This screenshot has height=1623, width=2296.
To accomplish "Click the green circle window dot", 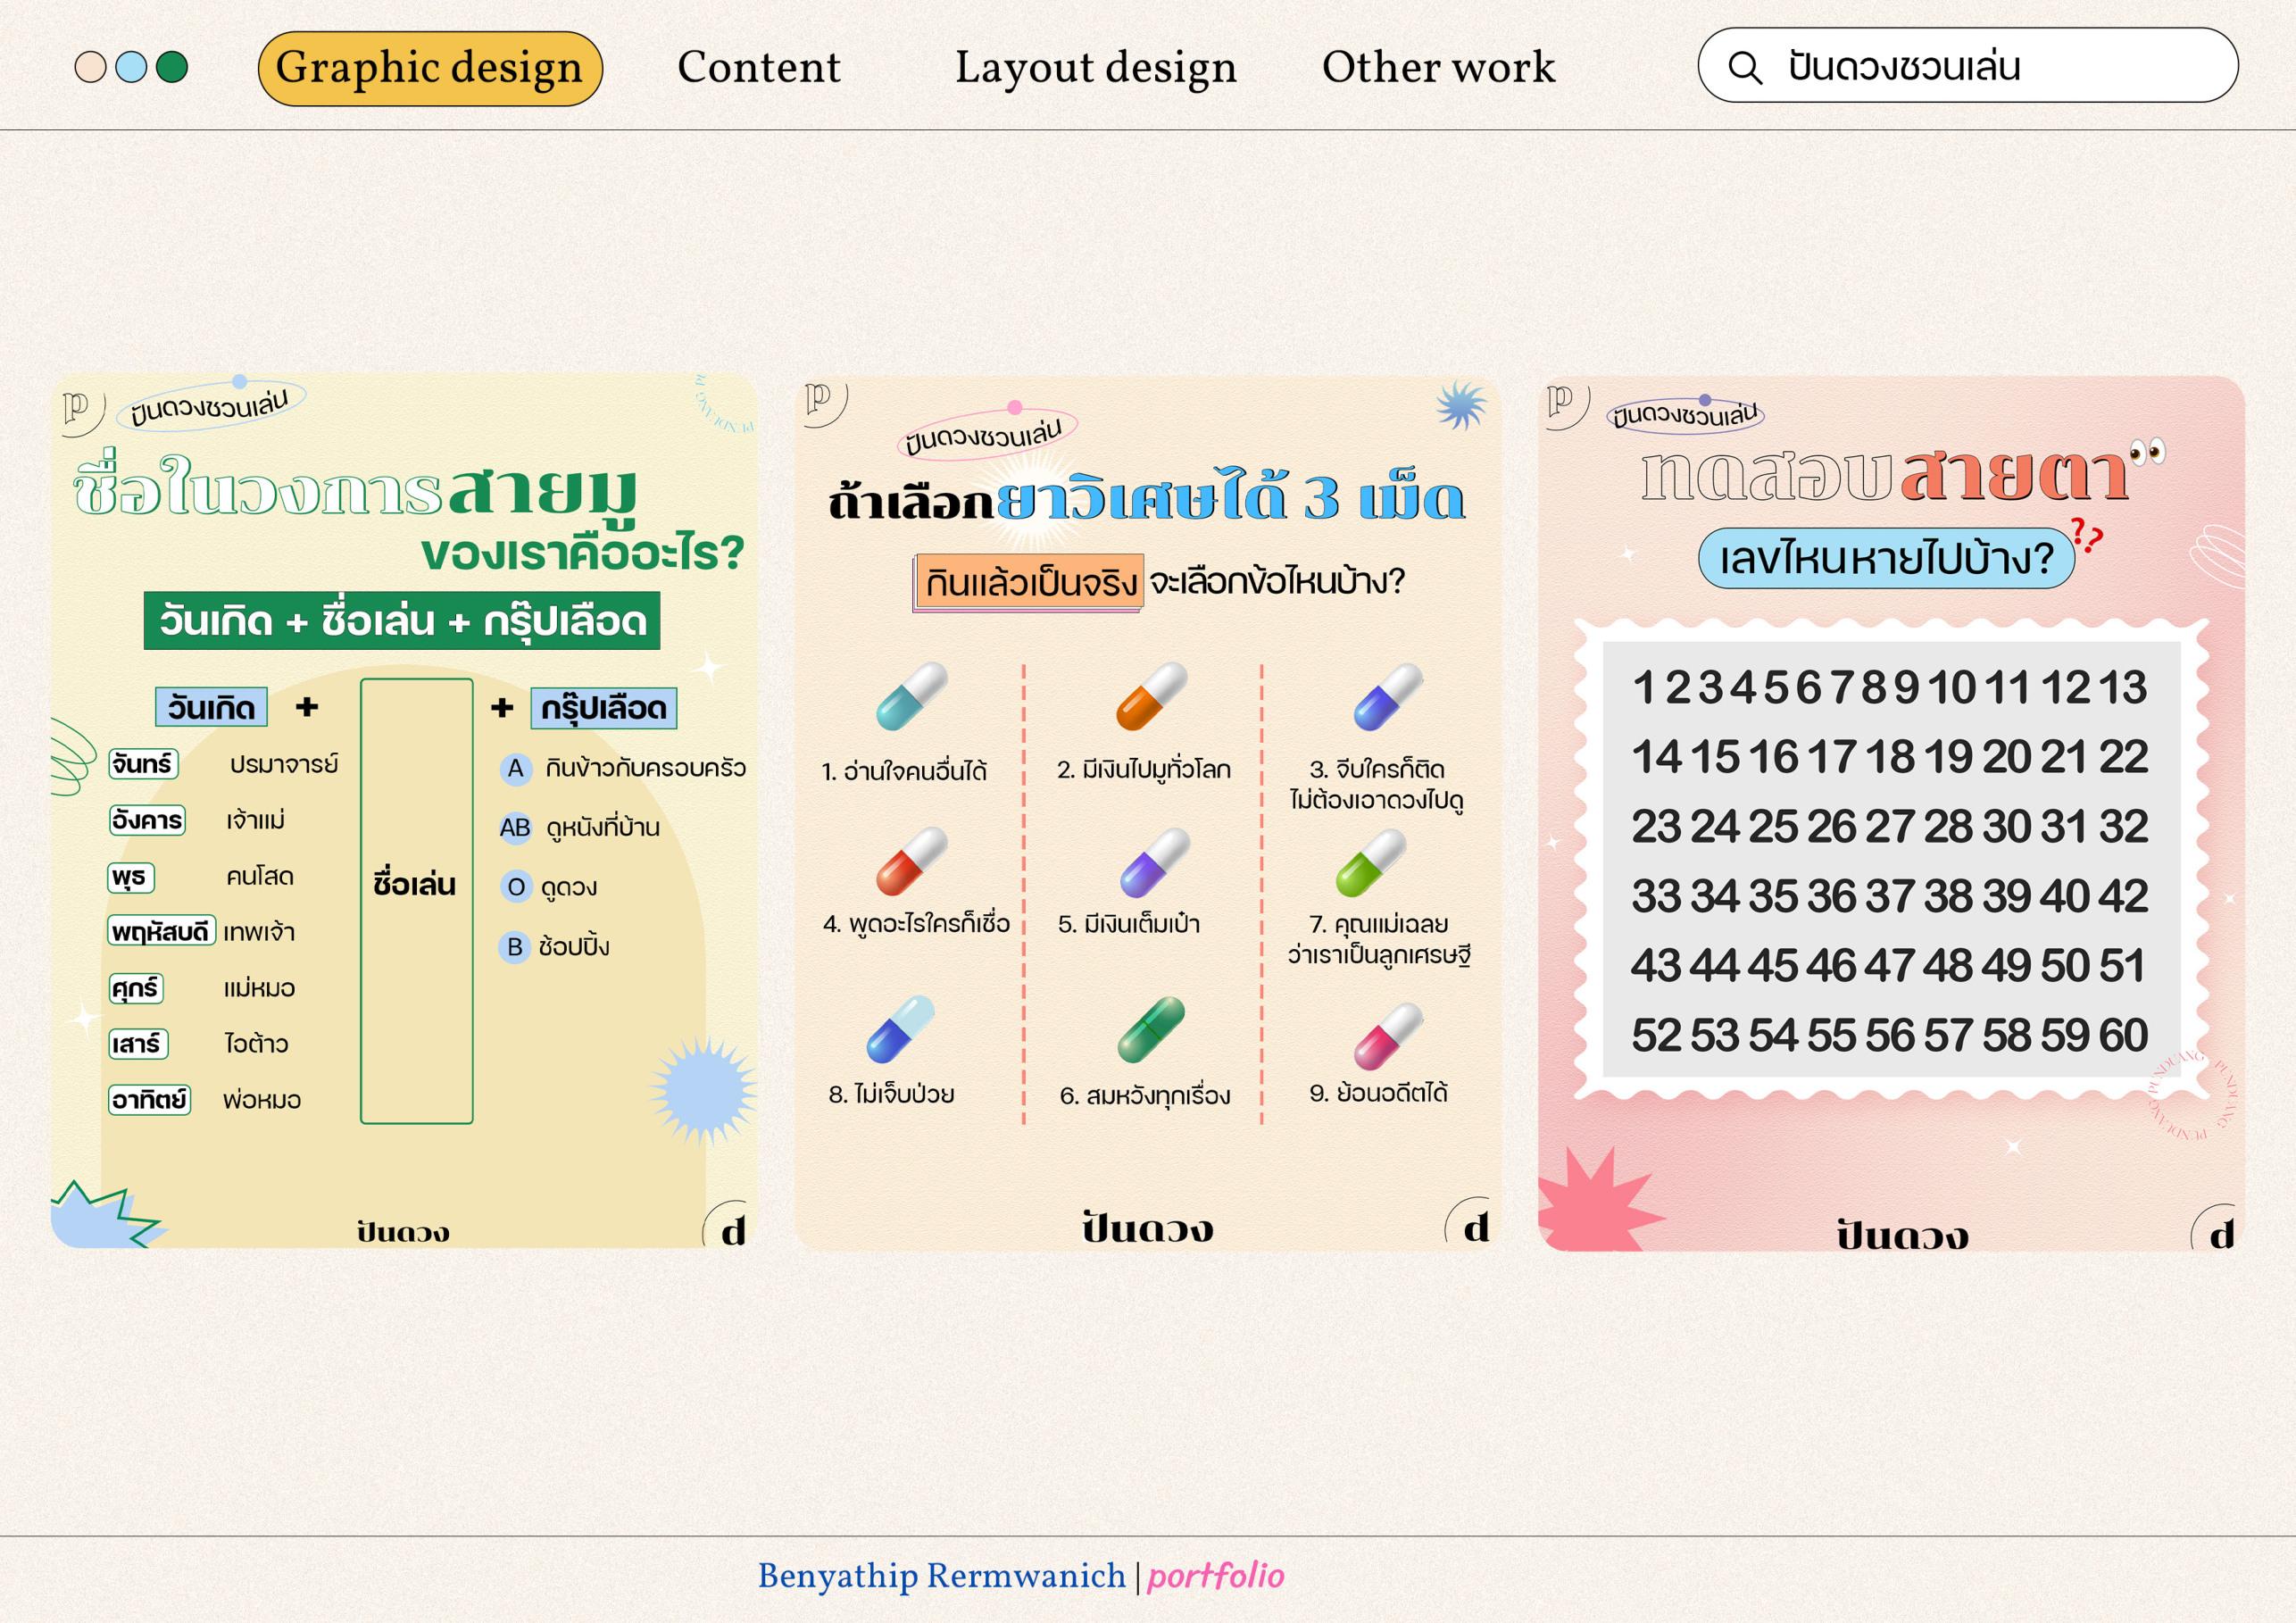I will tap(172, 67).
